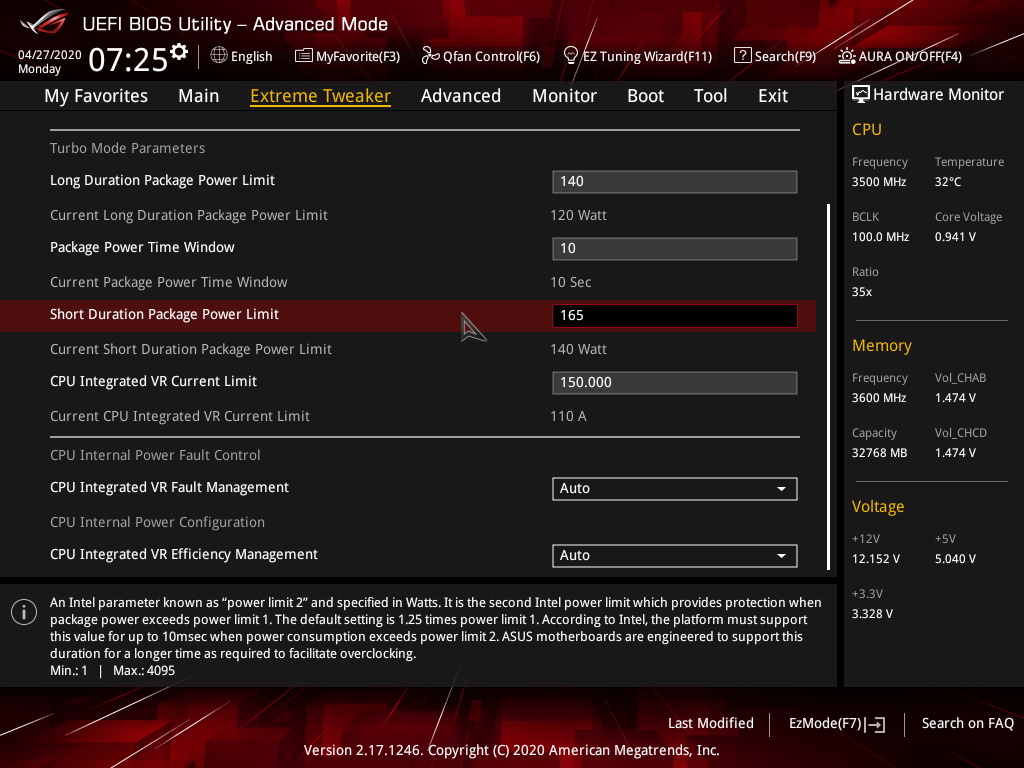Click the Search question mark icon
Screen dimensions: 1024x768
click(x=743, y=56)
